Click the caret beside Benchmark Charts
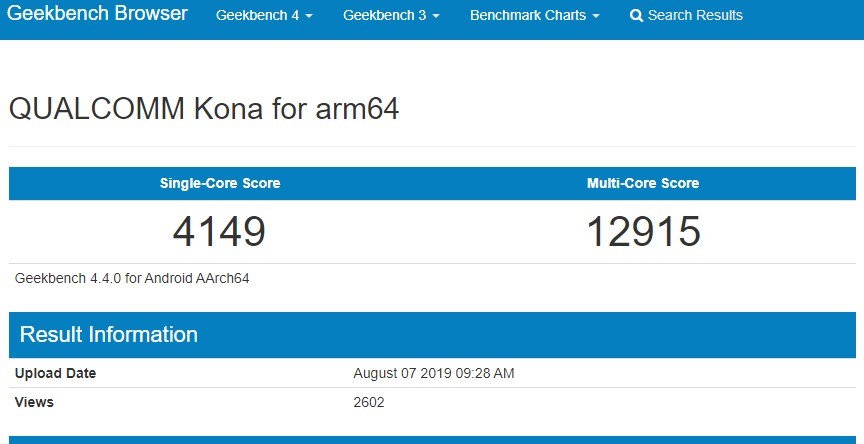Viewport: 864px width, 444px height. point(596,17)
